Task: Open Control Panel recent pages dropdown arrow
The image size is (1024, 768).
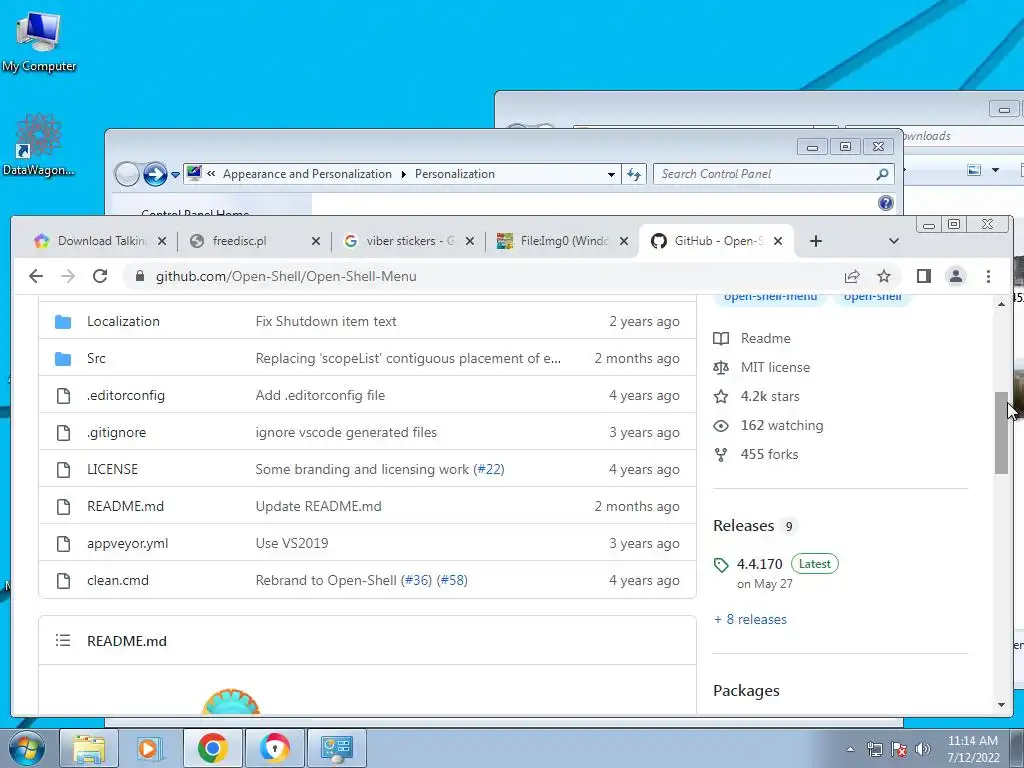Action: (x=175, y=174)
